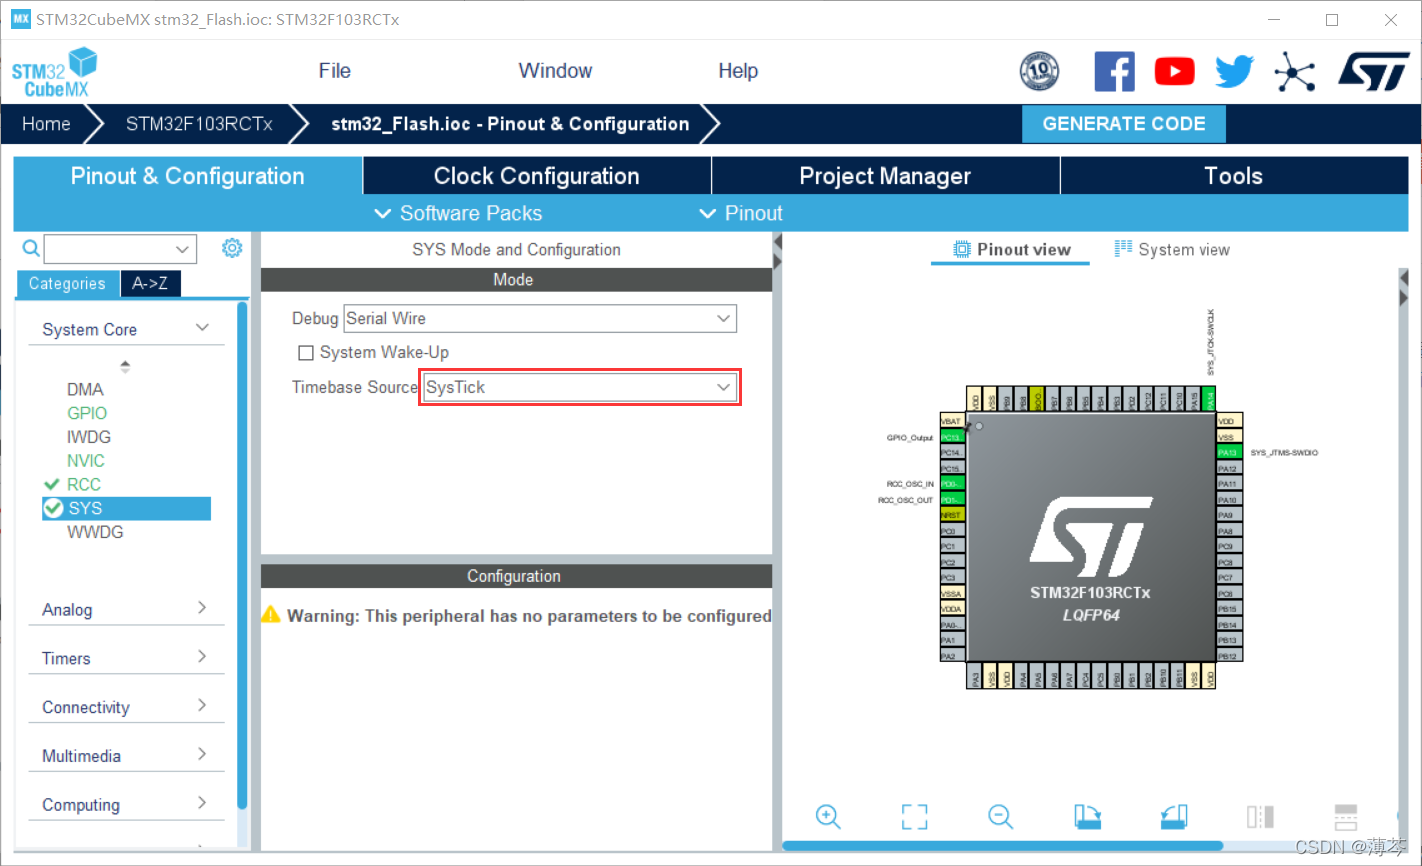Click the NRST pin on the chip

[951, 515]
